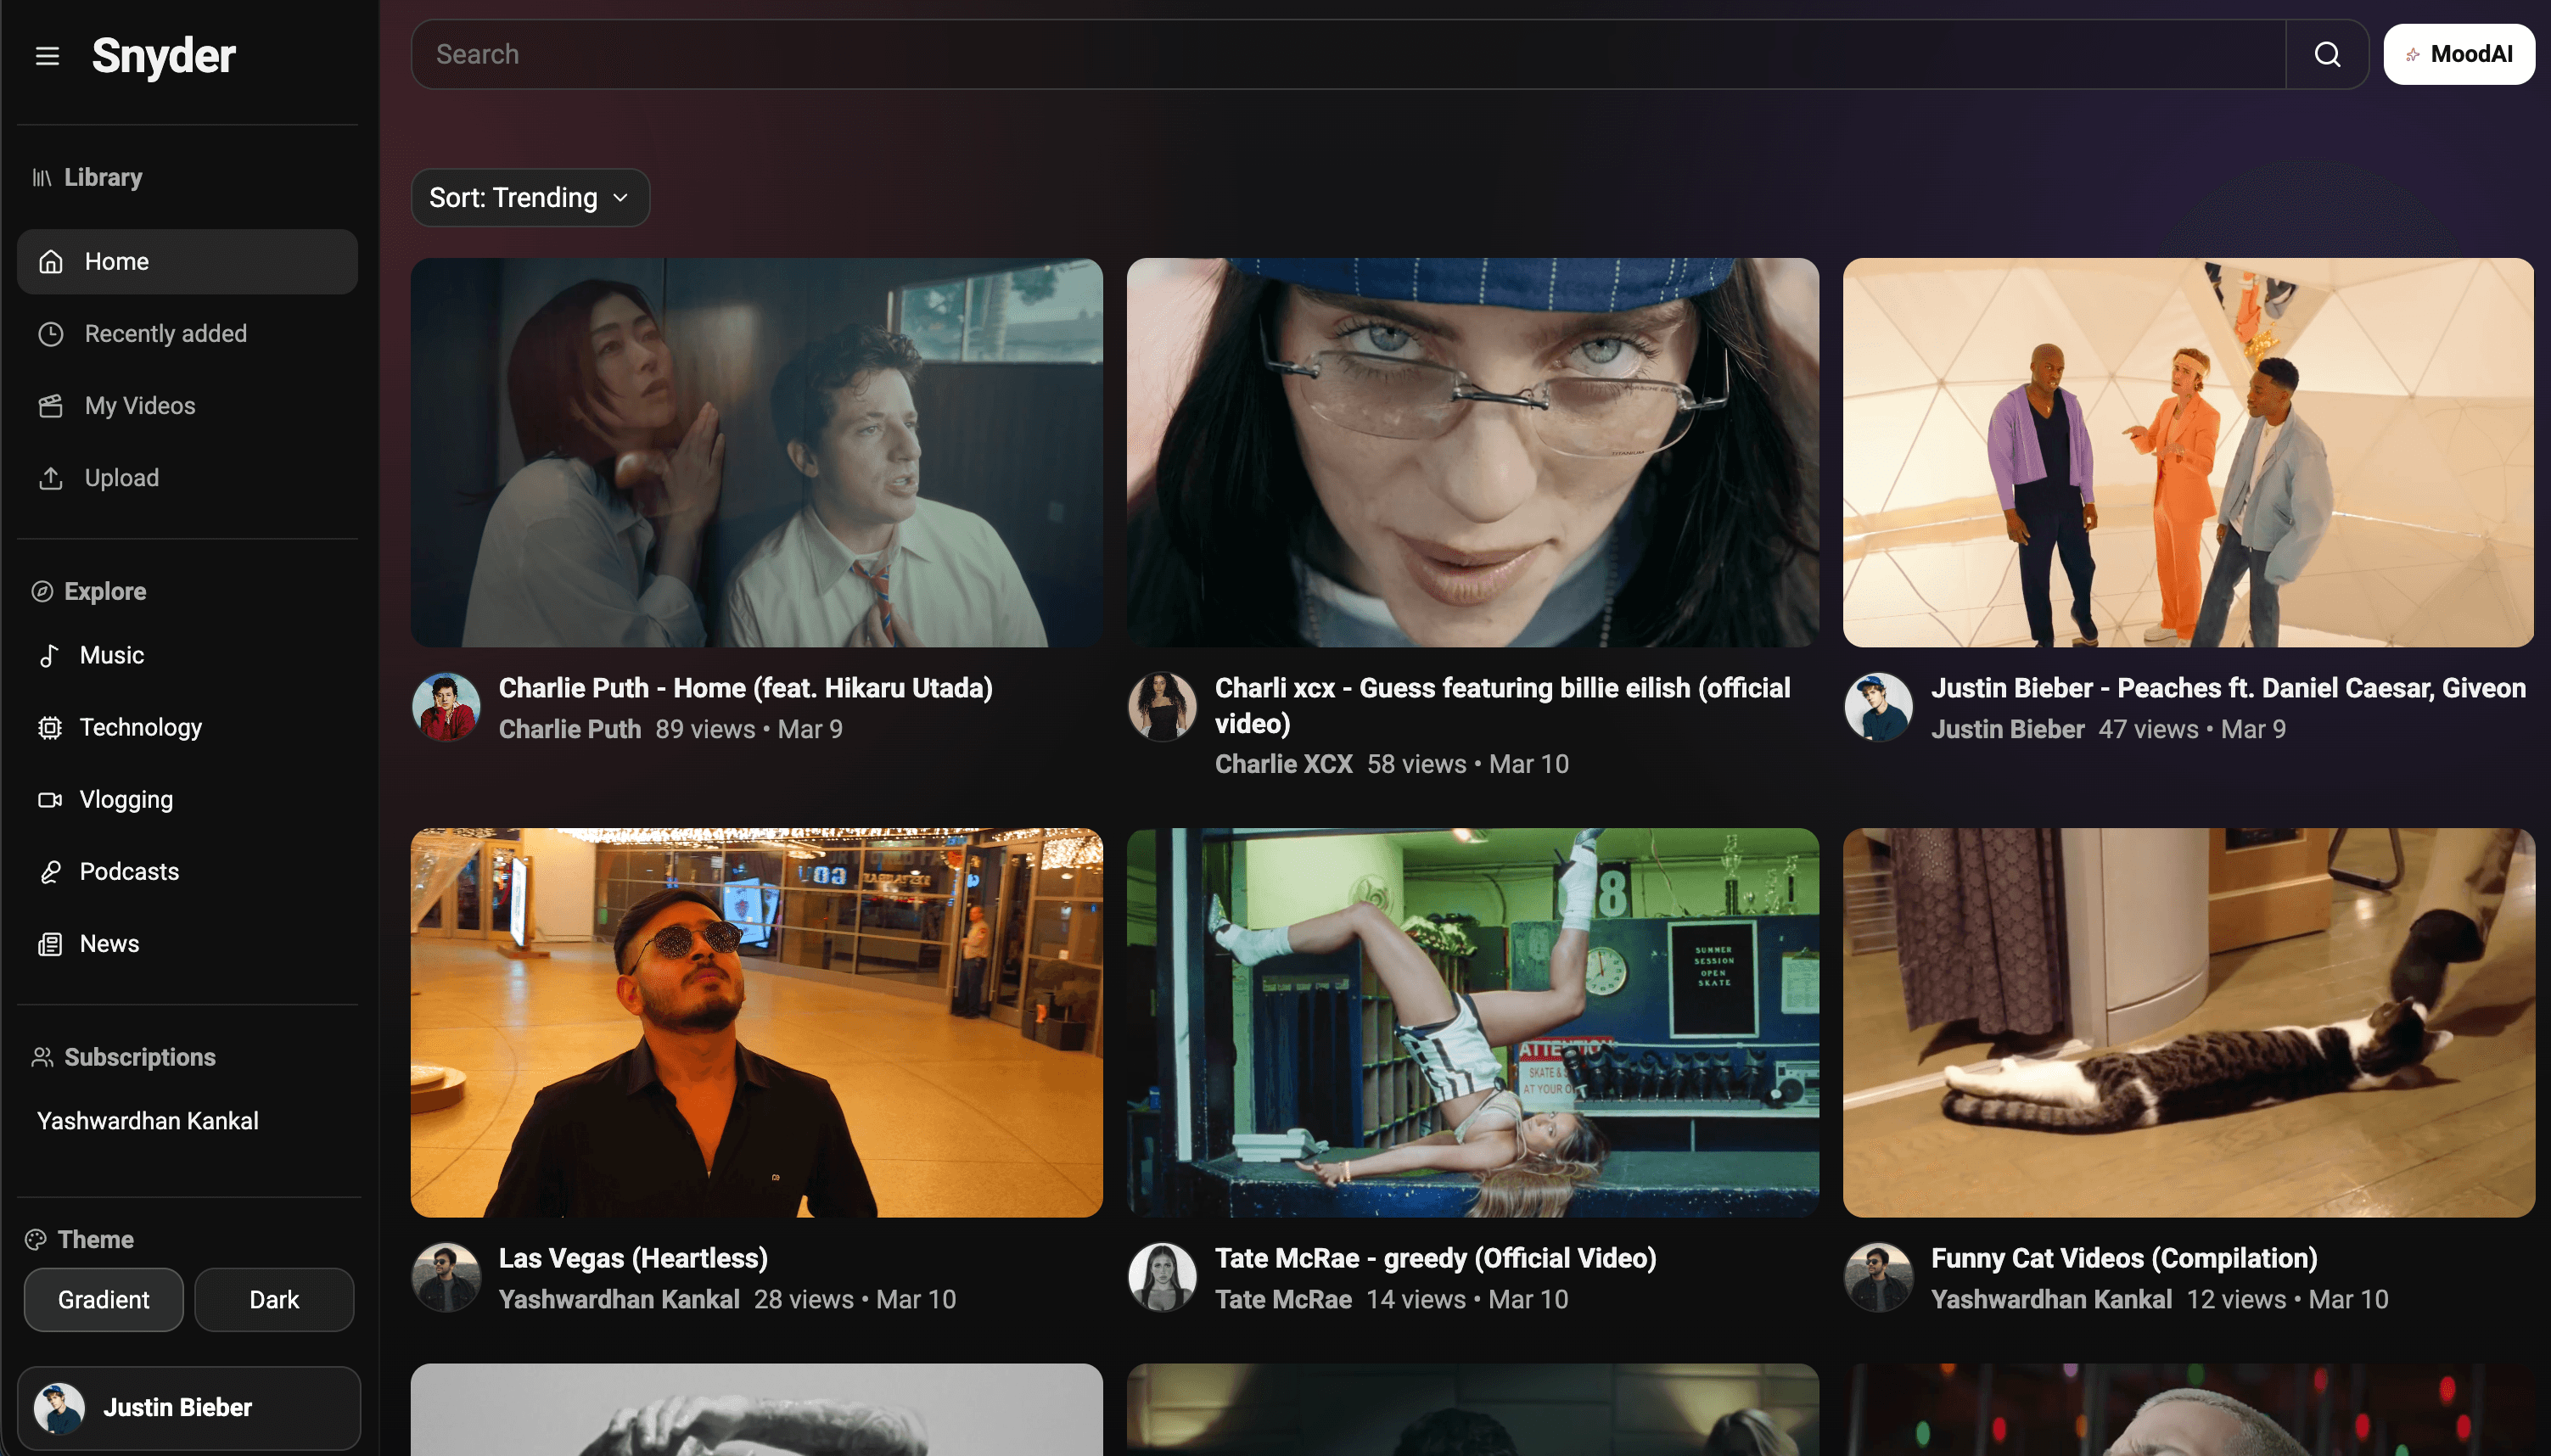Click 'Yashwardhan Kankal' under Funny Cat Videos

[2051, 1299]
